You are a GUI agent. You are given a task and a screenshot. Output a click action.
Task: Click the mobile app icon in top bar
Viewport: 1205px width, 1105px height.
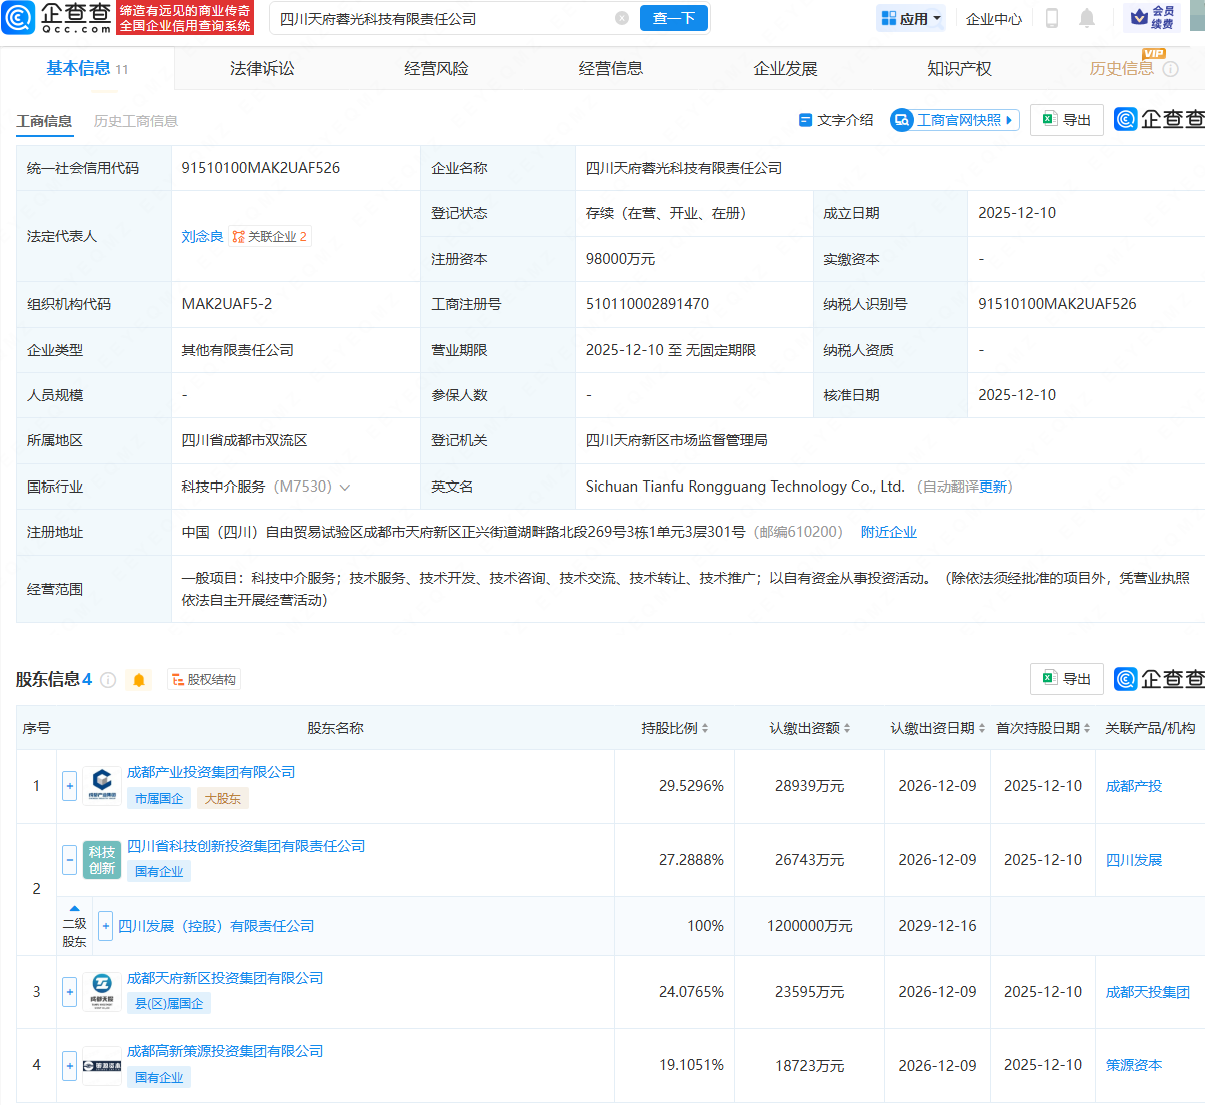(1052, 18)
